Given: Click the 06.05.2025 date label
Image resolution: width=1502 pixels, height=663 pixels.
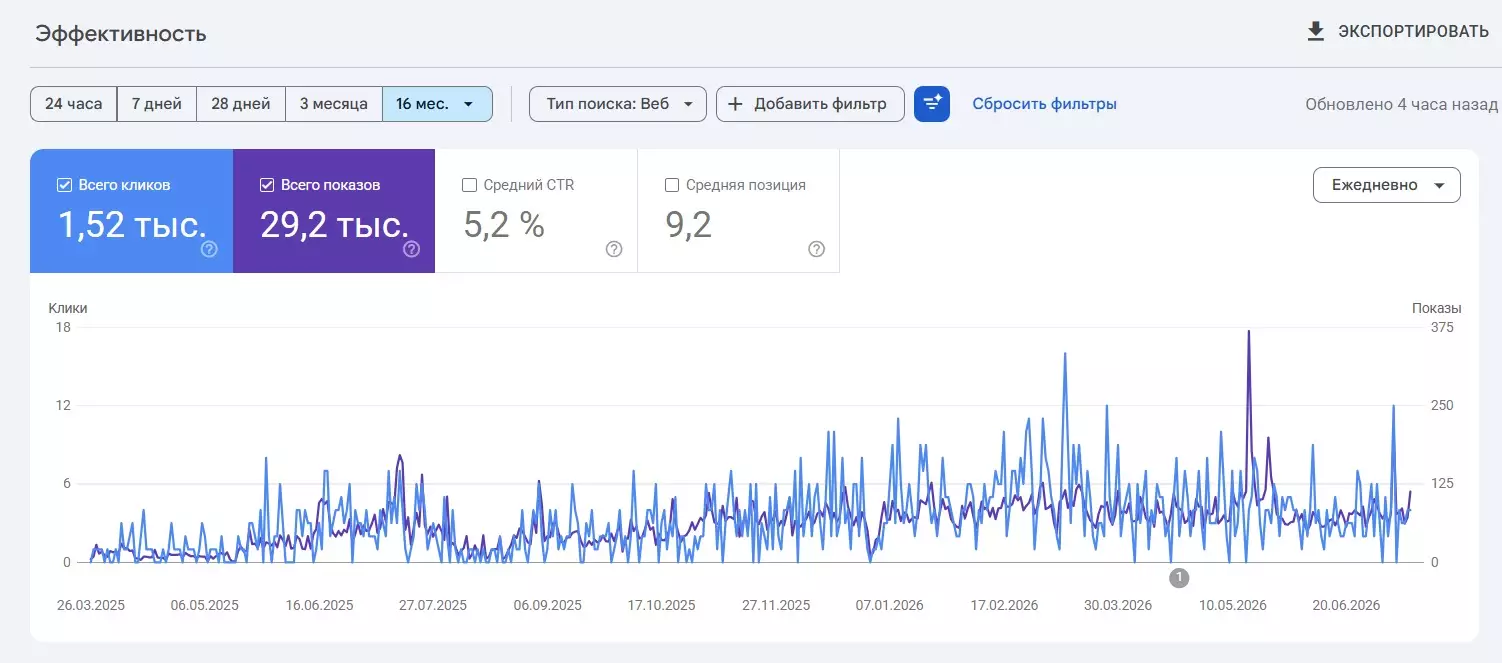Looking at the screenshot, I should coord(204,606).
